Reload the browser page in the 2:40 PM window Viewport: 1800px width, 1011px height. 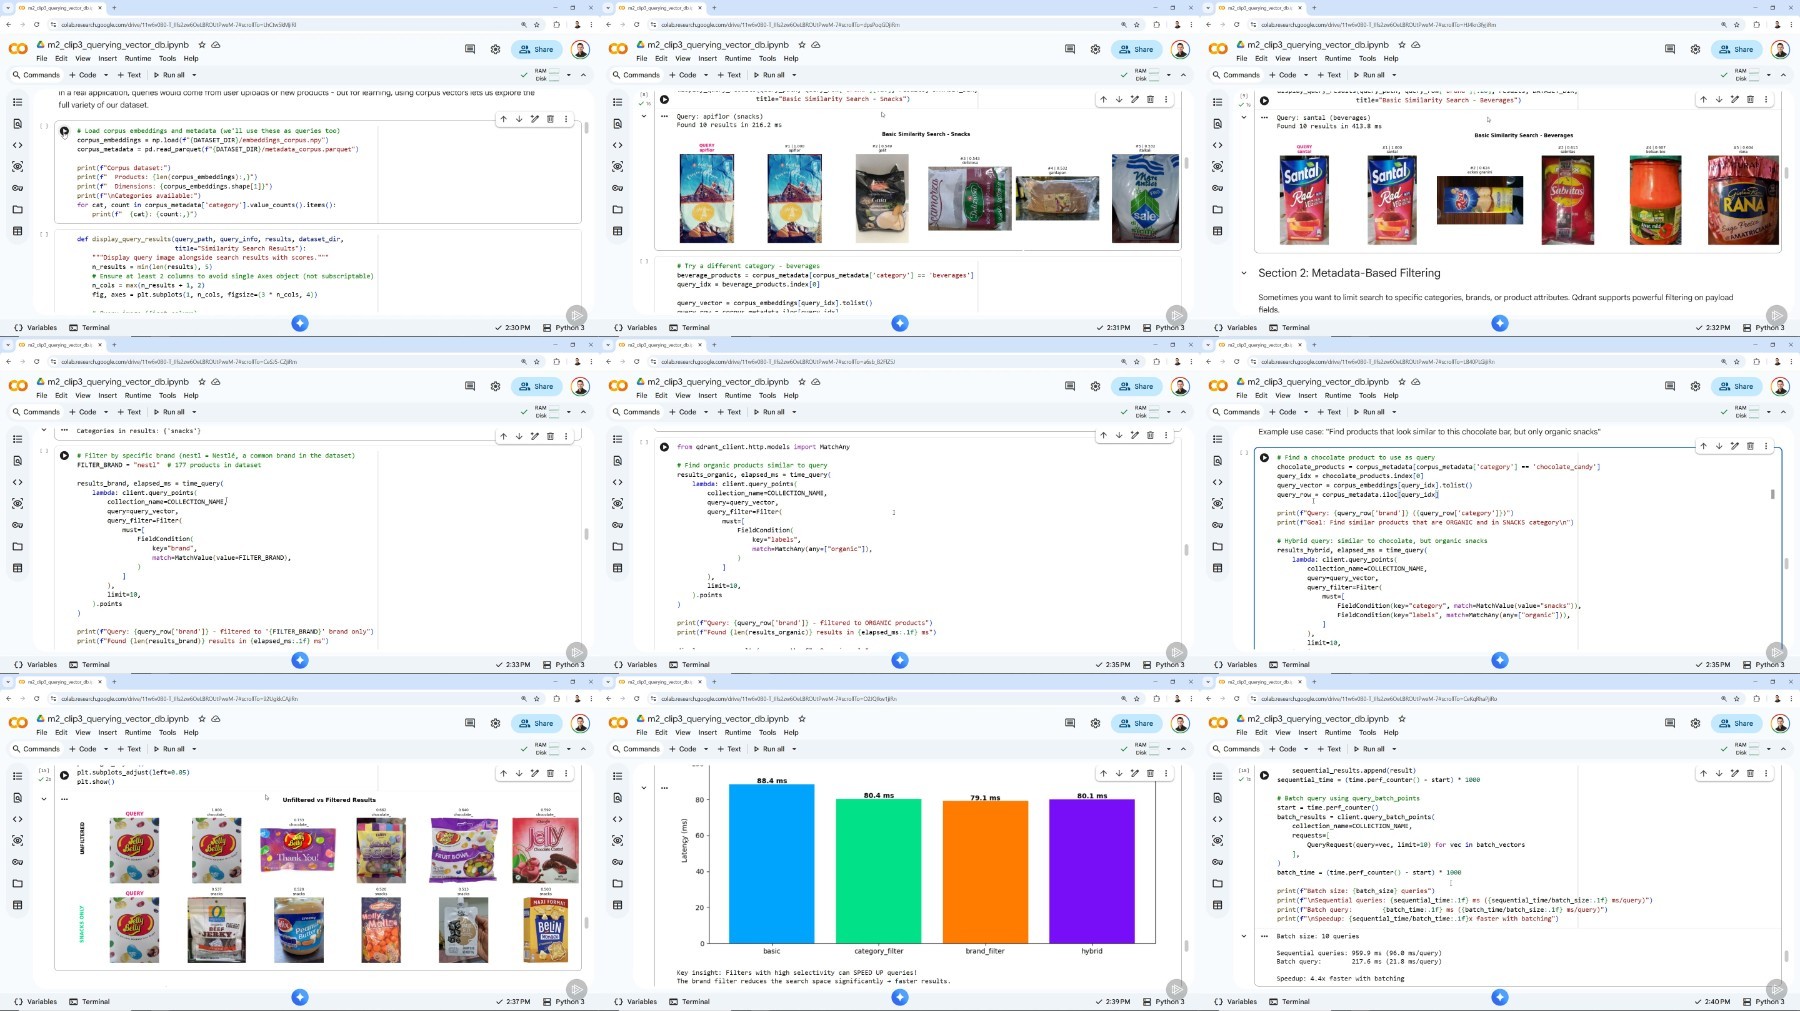pos(1237,699)
